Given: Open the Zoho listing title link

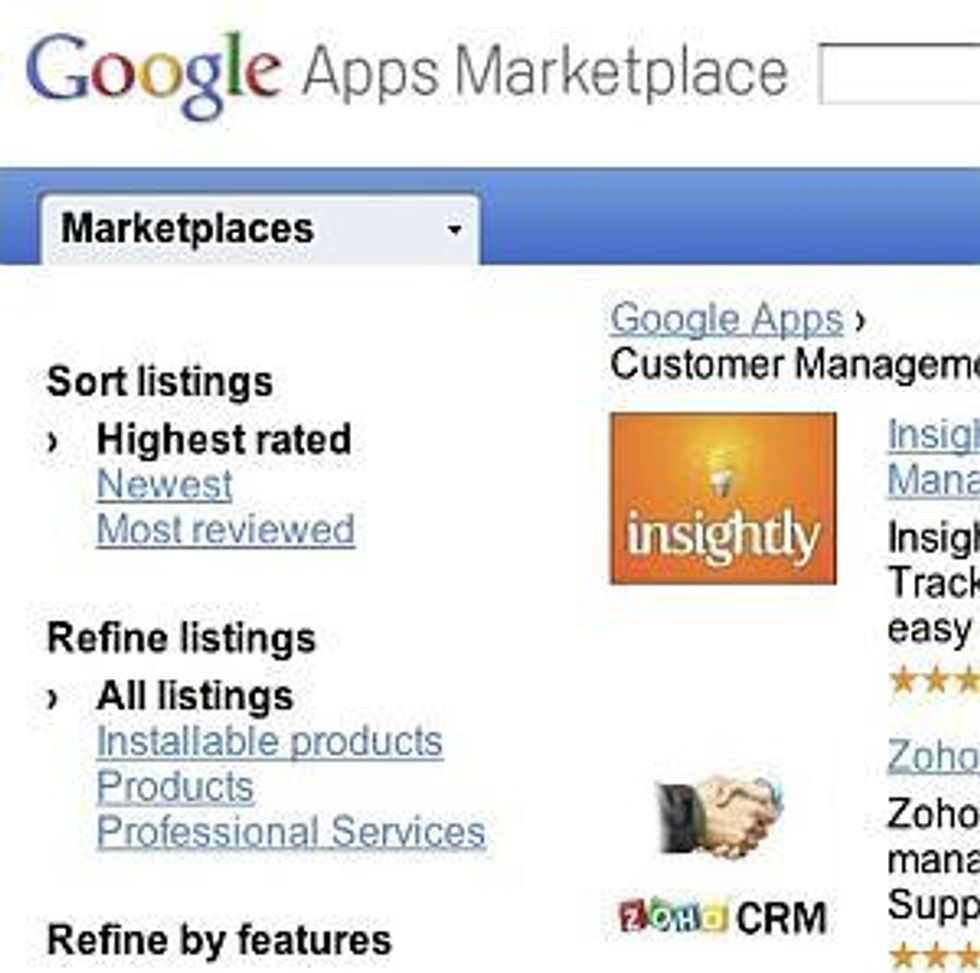Looking at the screenshot, I should (x=933, y=757).
